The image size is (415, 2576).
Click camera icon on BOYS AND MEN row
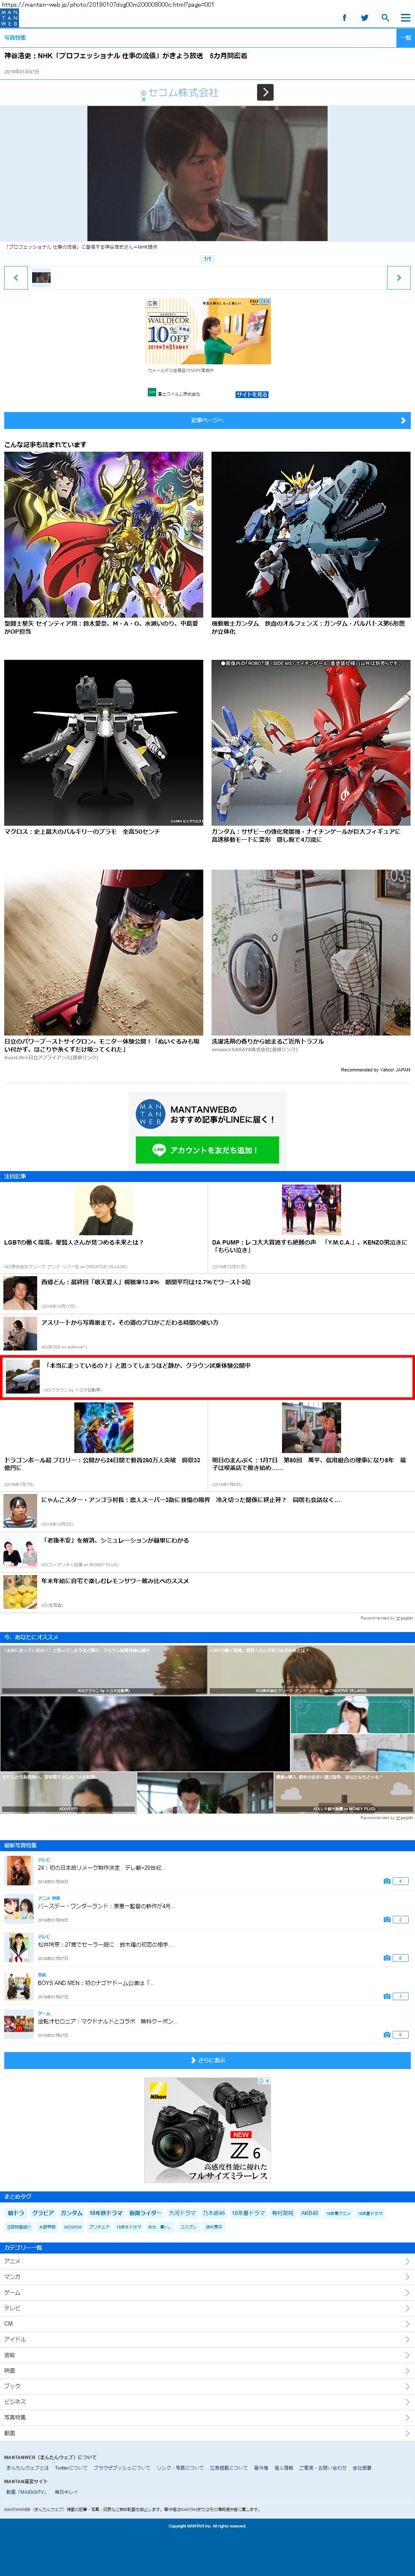[387, 1996]
